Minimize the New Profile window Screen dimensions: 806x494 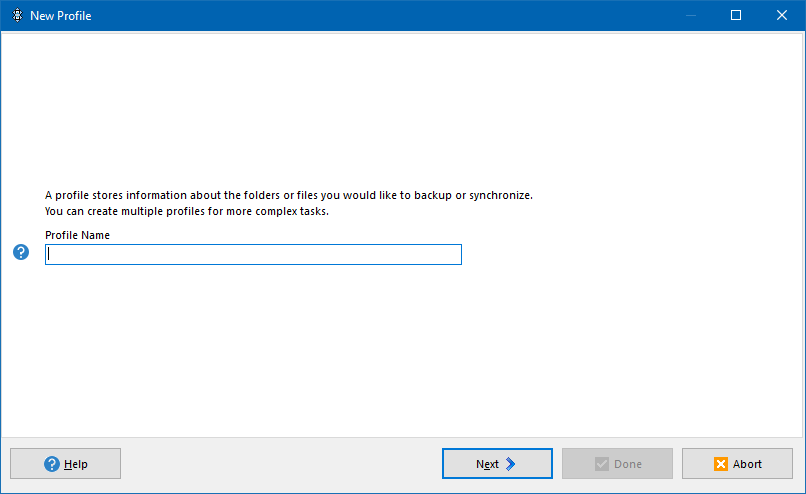pyautogui.click(x=690, y=15)
